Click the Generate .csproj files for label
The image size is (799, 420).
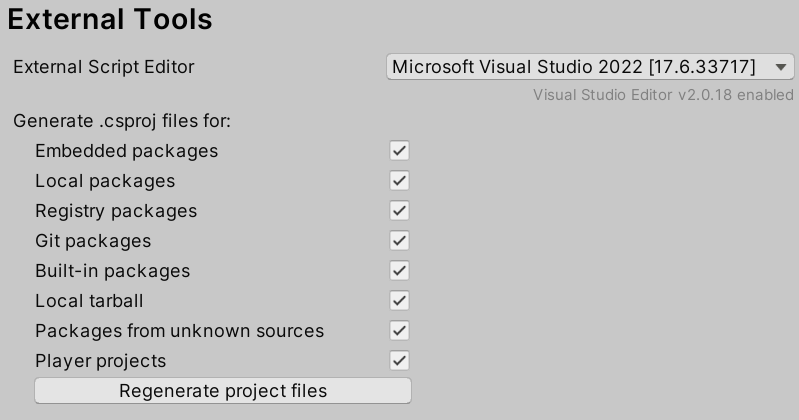coord(122,121)
